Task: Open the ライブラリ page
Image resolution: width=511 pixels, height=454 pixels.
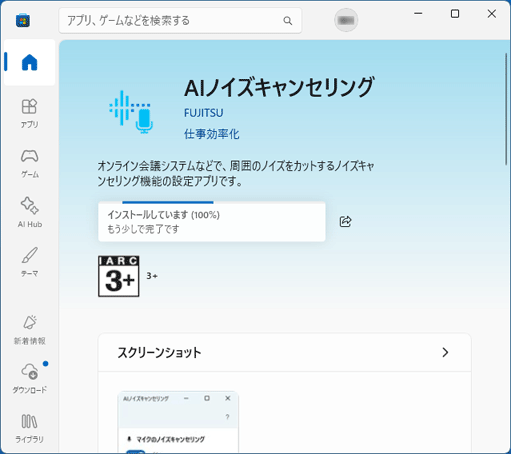Action: click(x=29, y=429)
